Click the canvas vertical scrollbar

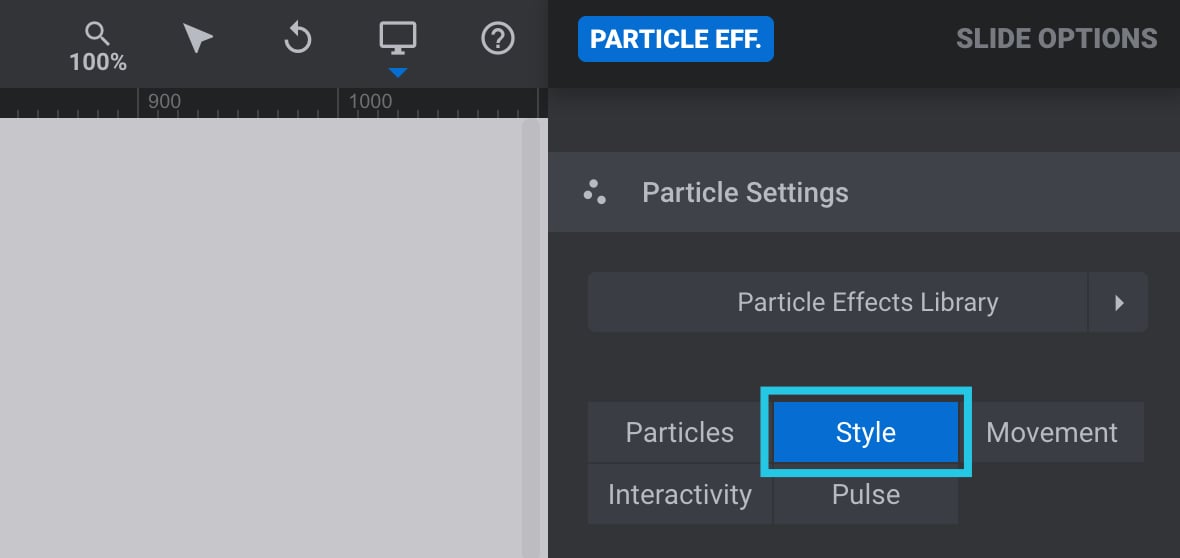click(531, 338)
